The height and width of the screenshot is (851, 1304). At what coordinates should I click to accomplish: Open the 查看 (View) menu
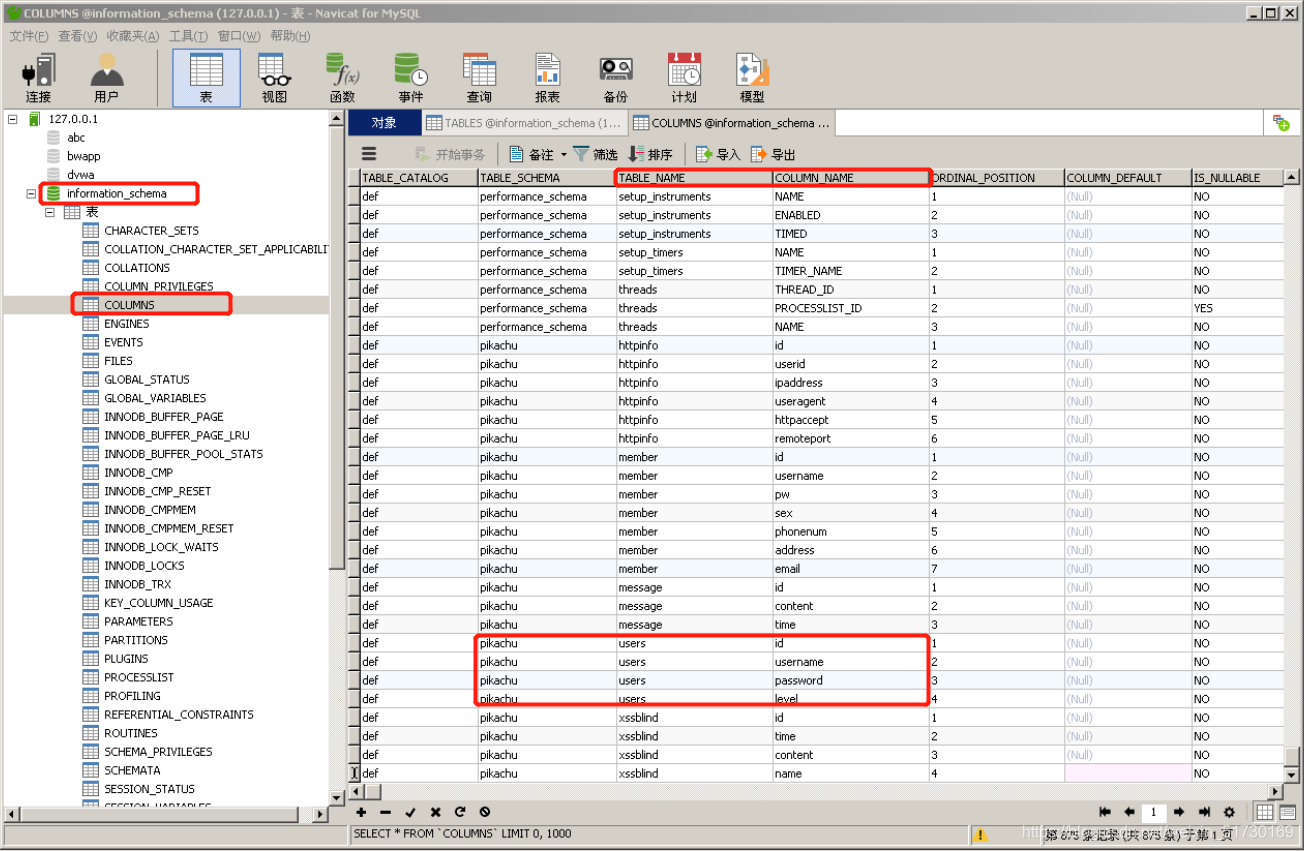point(77,36)
